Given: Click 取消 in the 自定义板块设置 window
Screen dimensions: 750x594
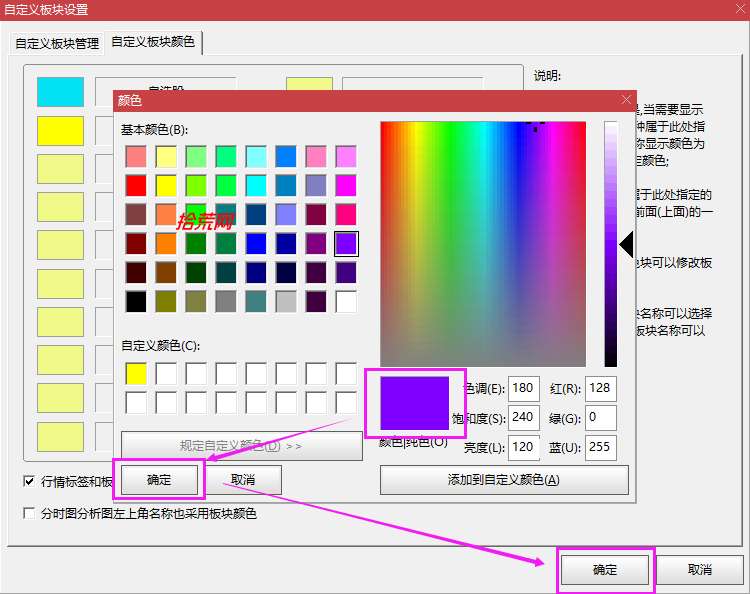Looking at the screenshot, I should (x=700, y=570).
